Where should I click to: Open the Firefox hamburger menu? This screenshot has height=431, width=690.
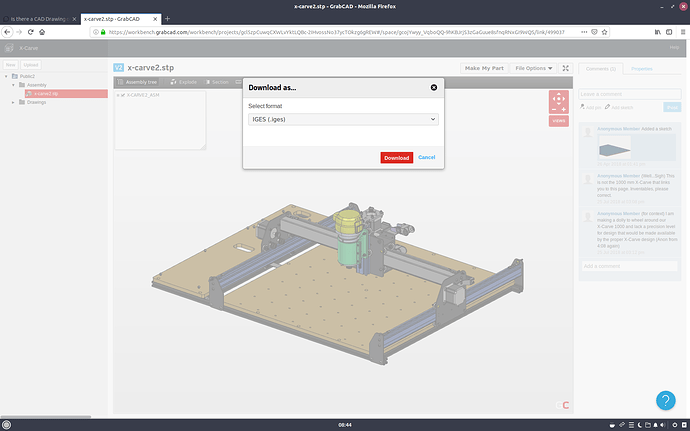683,32
